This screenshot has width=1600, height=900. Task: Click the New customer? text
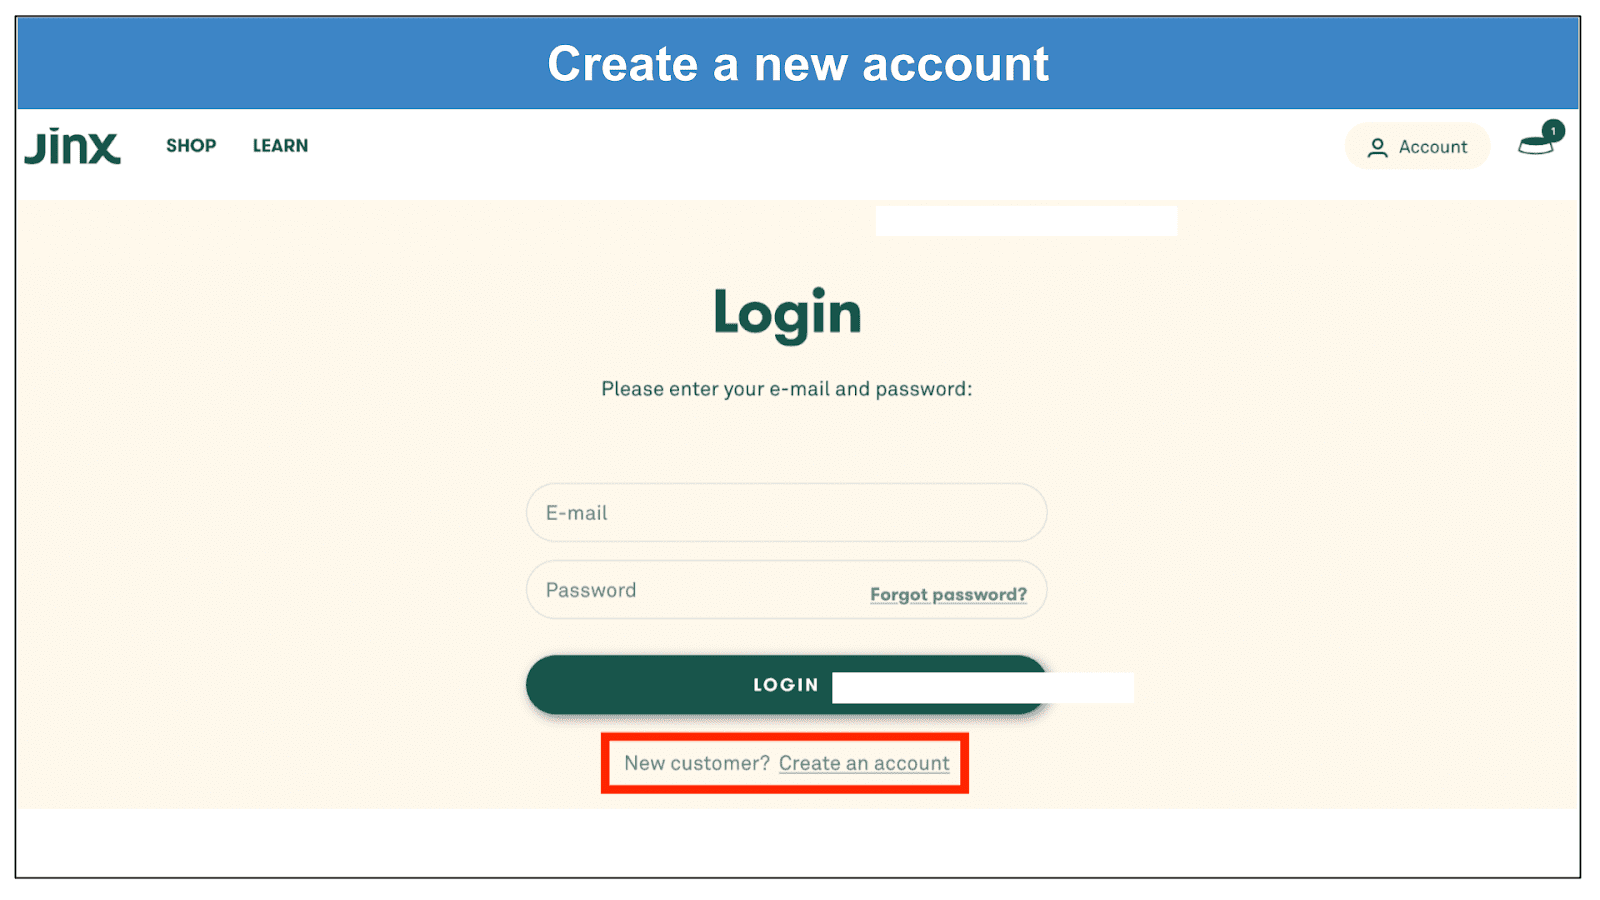(697, 763)
